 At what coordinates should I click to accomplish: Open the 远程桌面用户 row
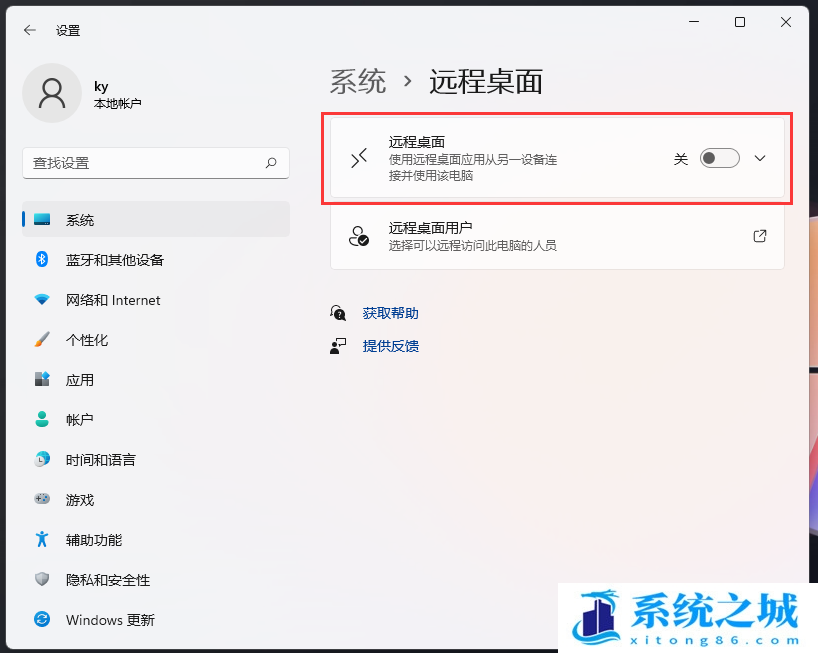[x=557, y=236]
